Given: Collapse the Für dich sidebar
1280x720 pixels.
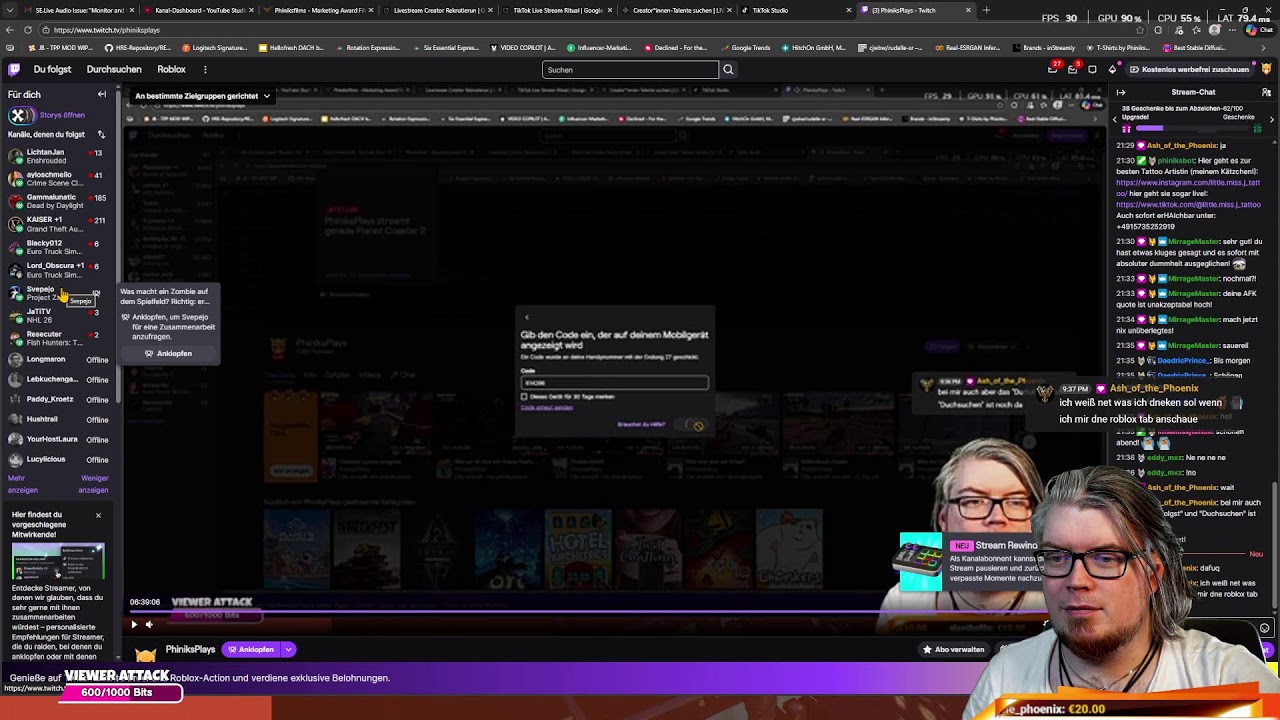Looking at the screenshot, I should 101,94.
